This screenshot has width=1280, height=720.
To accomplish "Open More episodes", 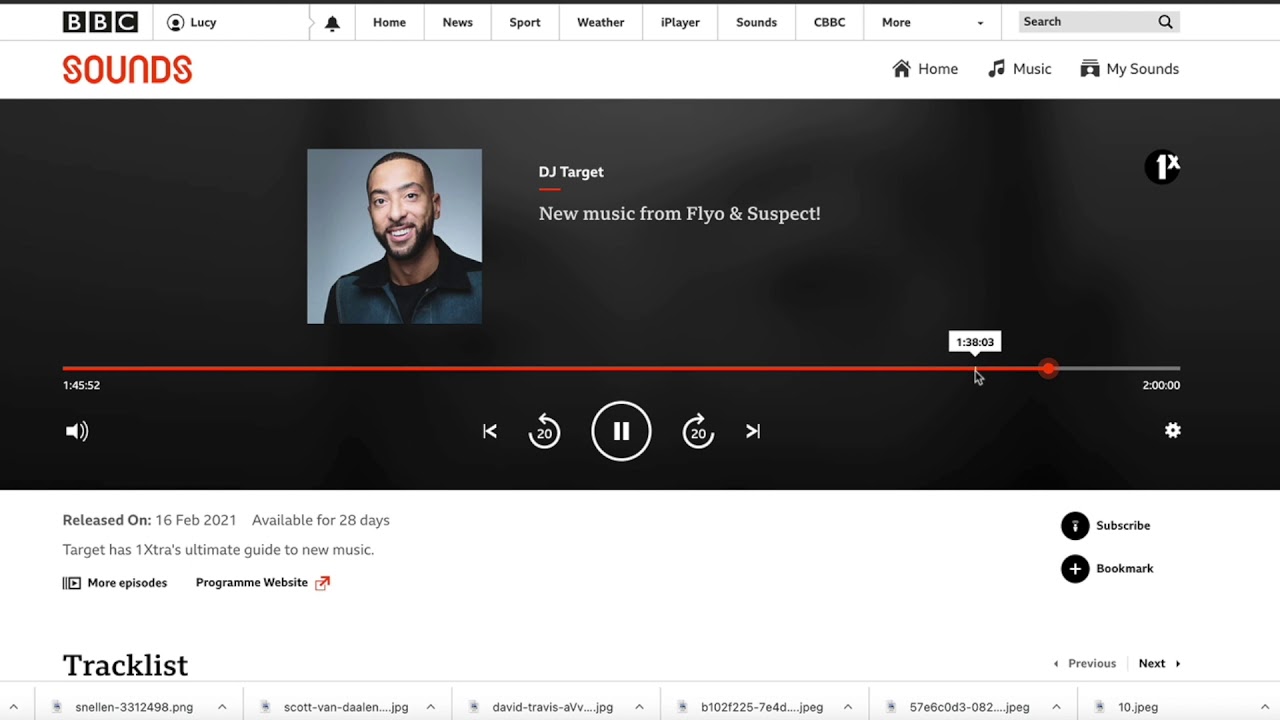I will tap(115, 583).
